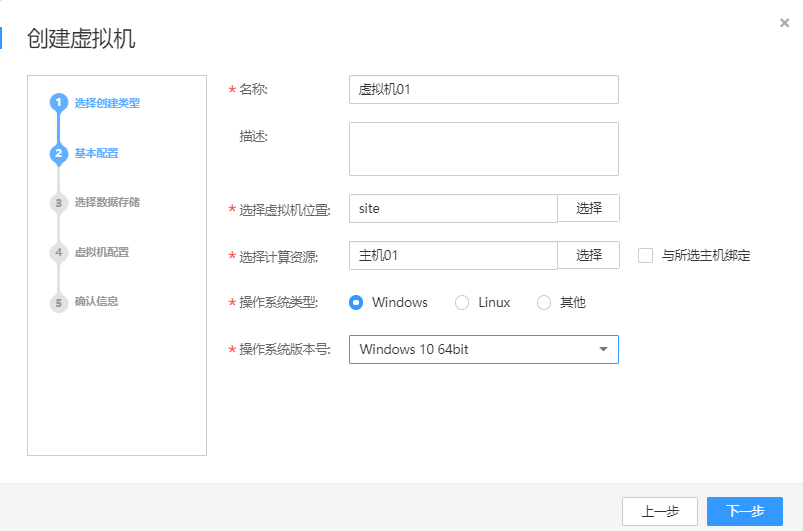This screenshot has width=803, height=531.
Task: Open the 操作系统版本号 dropdown
Action: click(483, 350)
